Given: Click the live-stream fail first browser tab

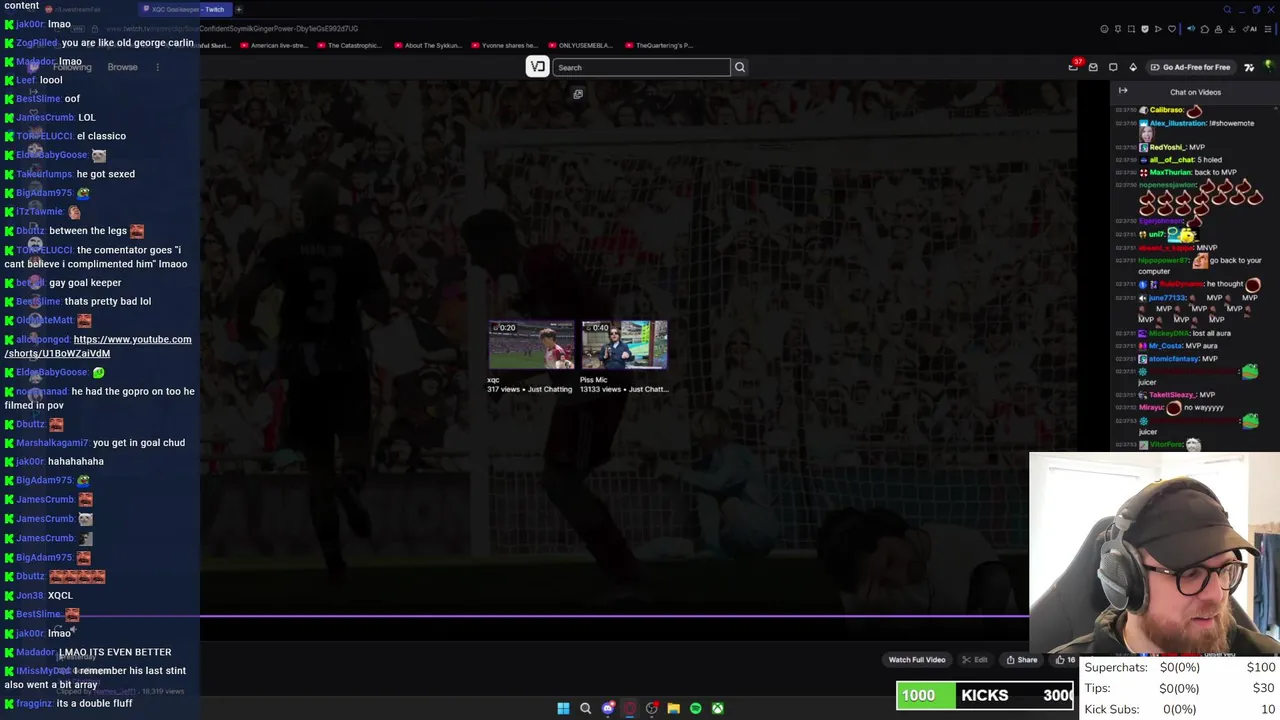Looking at the screenshot, I should (75, 9).
